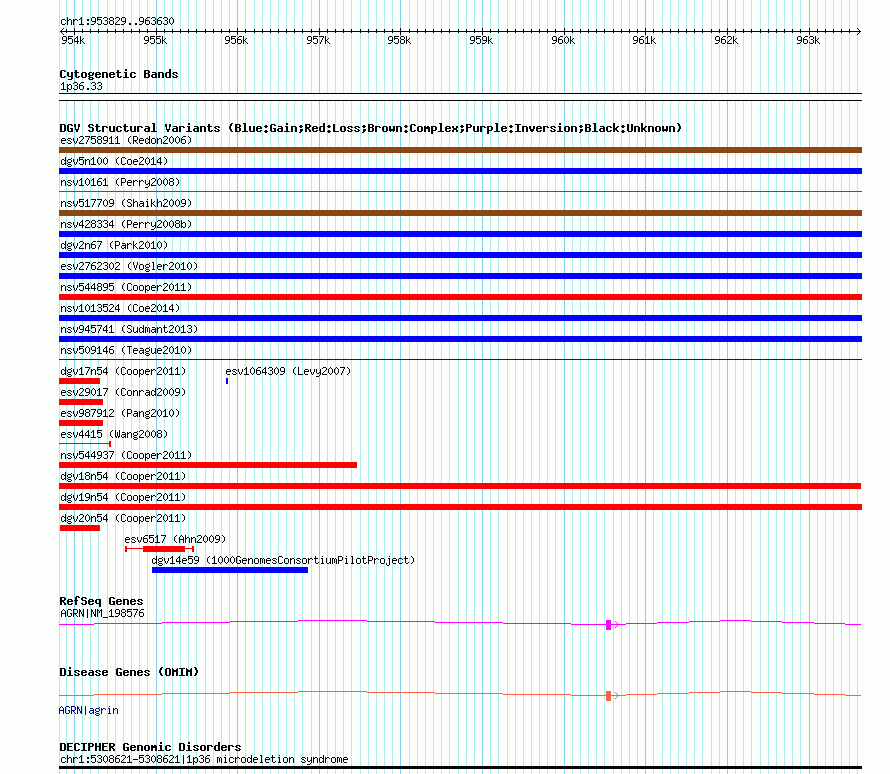Select the esv1064309 (Levy2007) label

point(288,371)
